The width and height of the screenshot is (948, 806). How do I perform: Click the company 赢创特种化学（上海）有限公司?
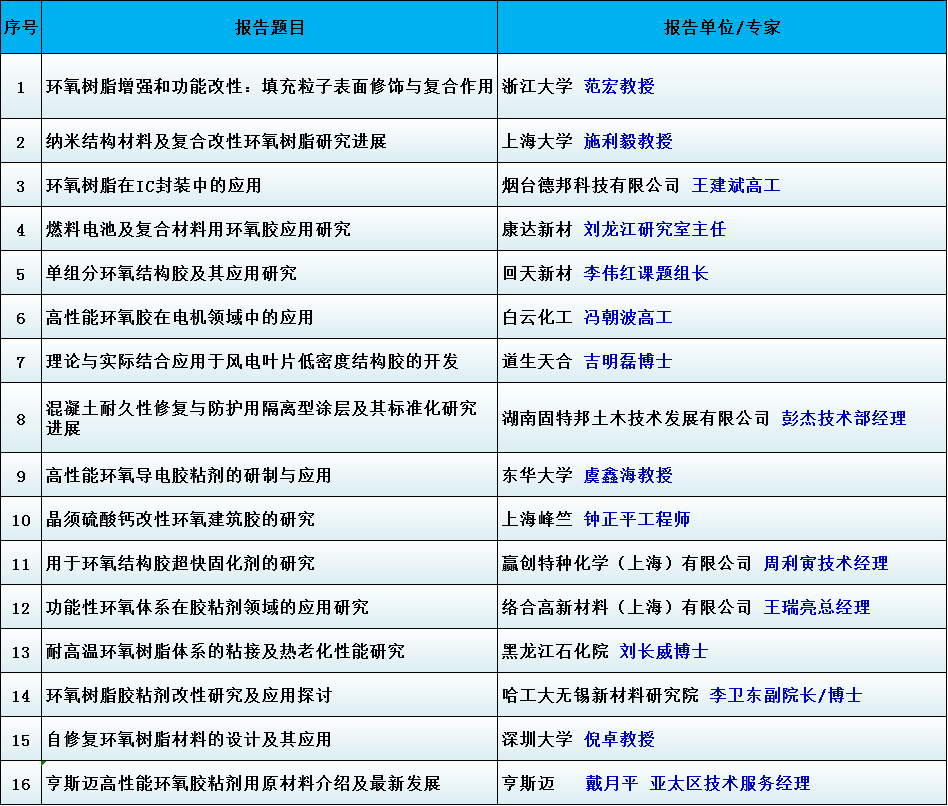pyautogui.click(x=627, y=564)
